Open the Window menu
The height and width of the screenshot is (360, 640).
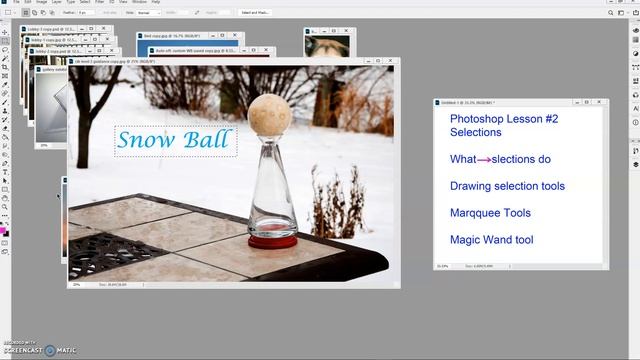coord(139,2)
